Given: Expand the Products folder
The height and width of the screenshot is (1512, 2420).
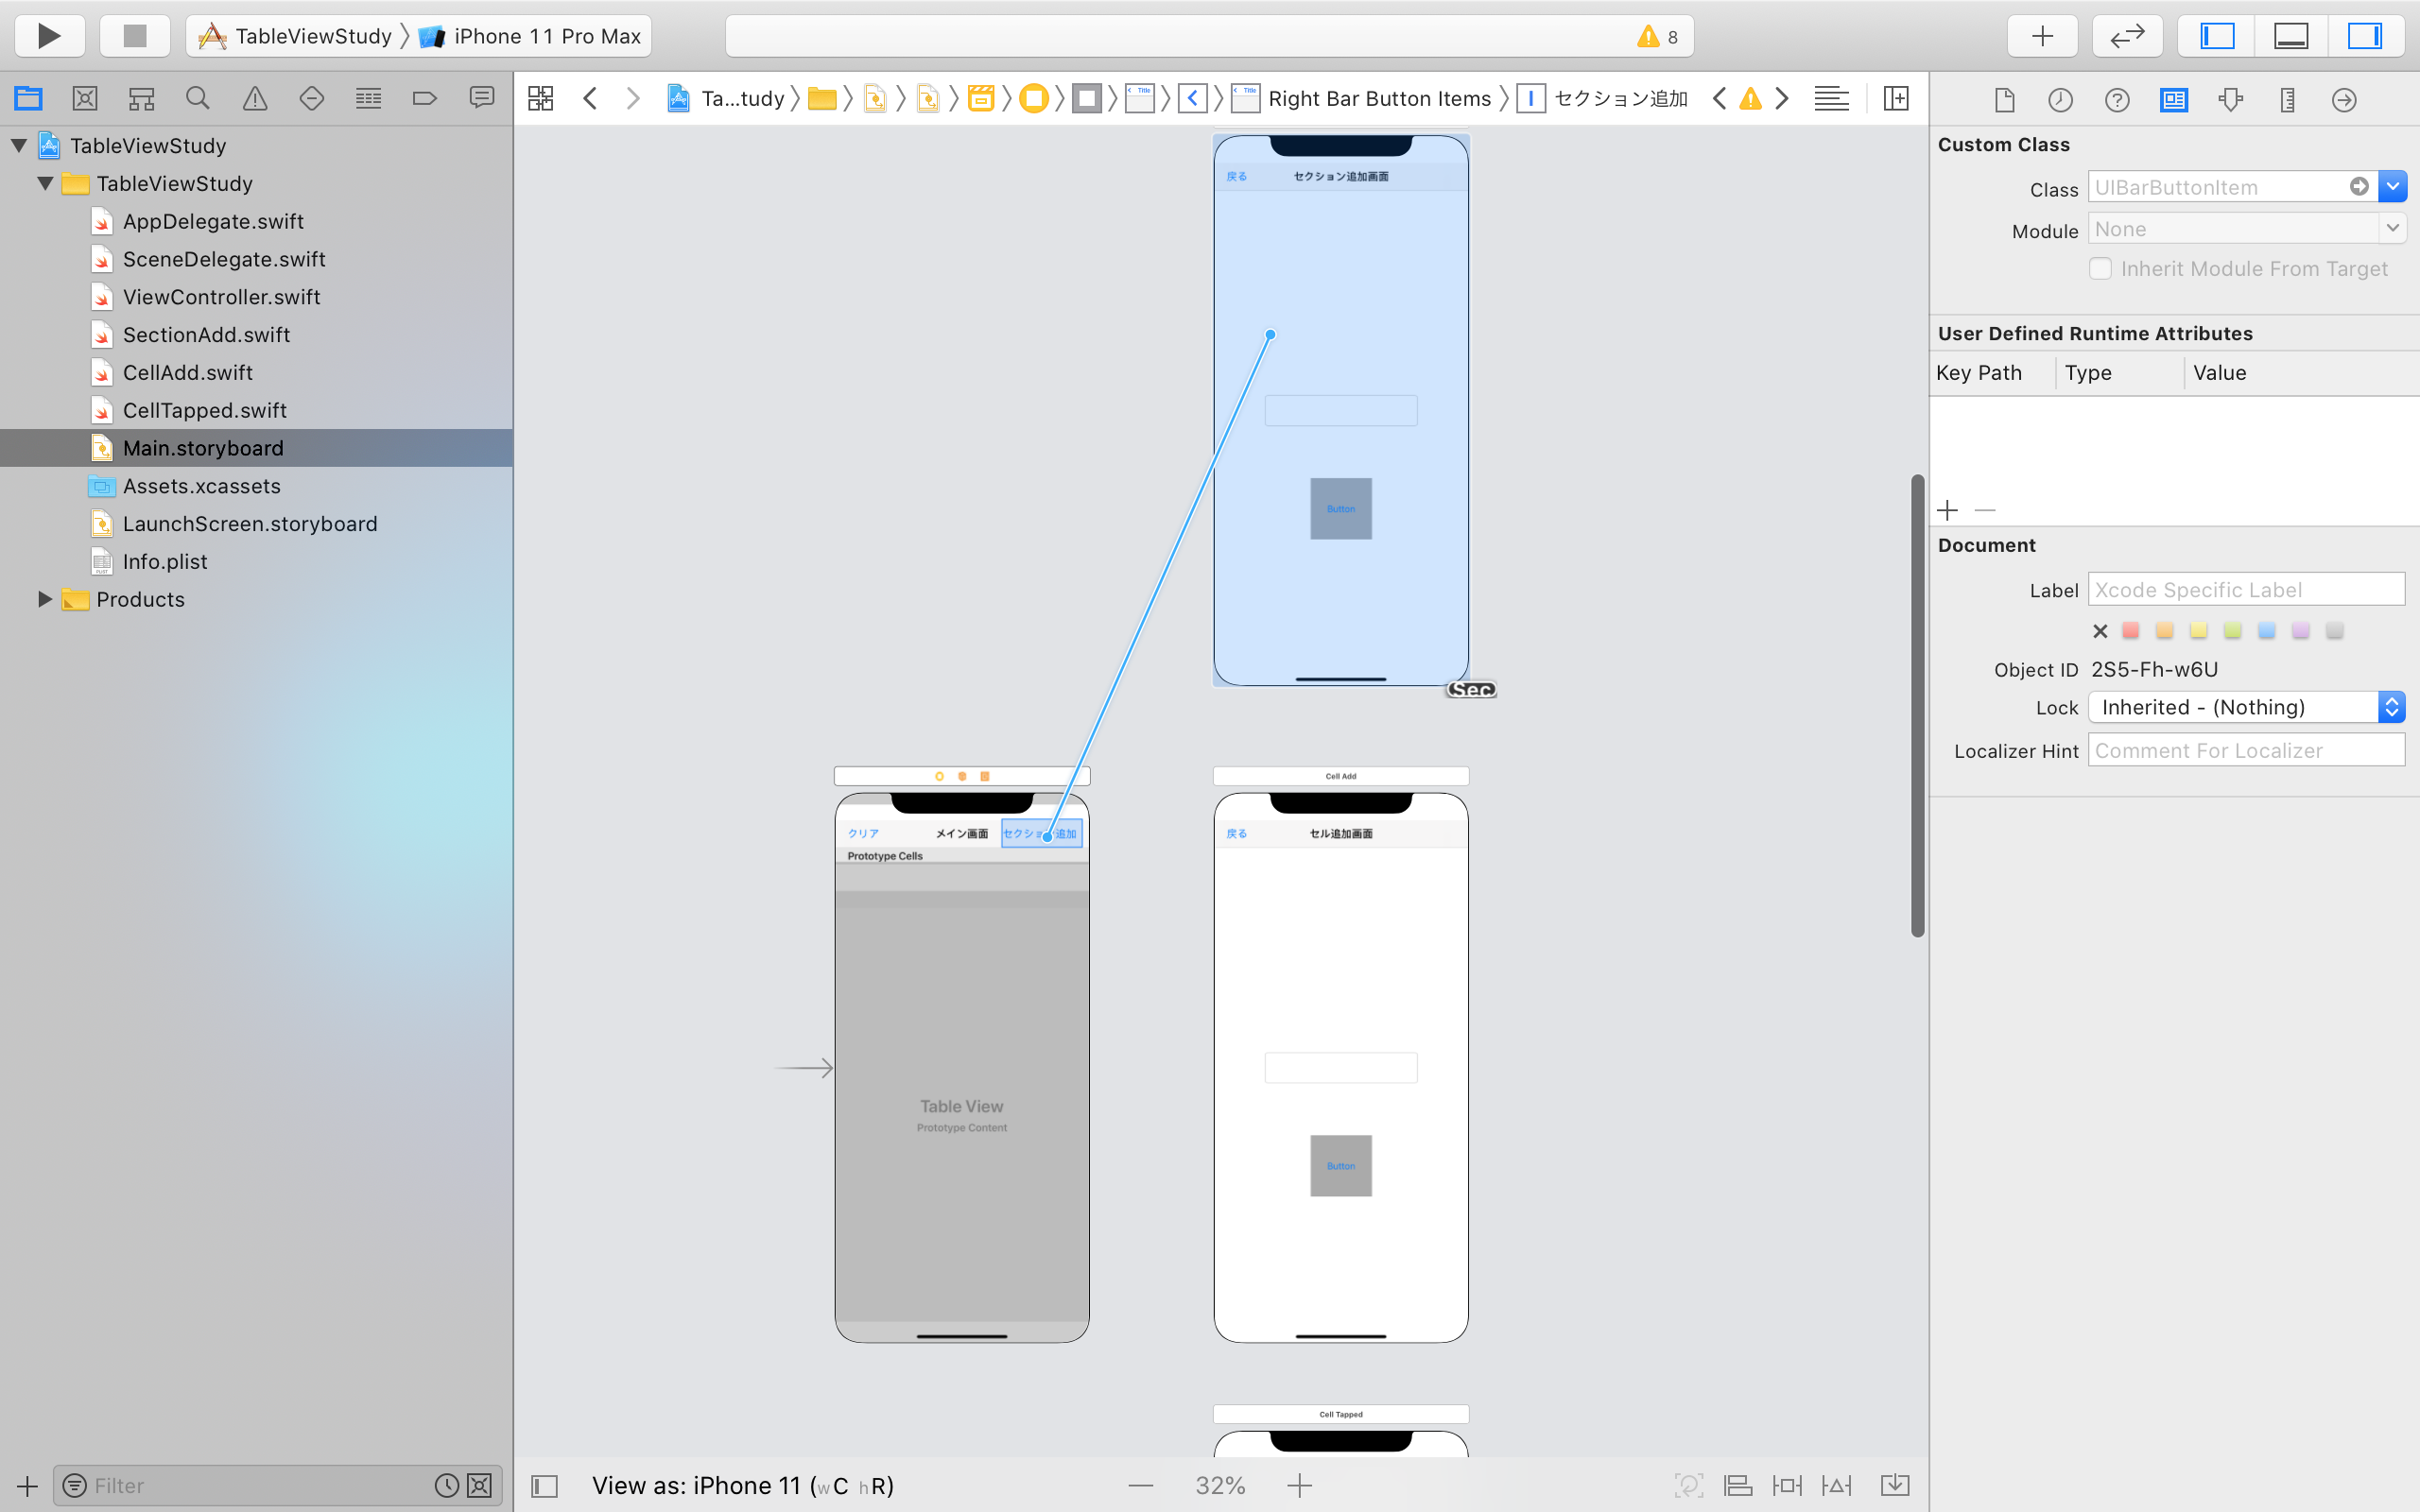Looking at the screenshot, I should point(44,599).
